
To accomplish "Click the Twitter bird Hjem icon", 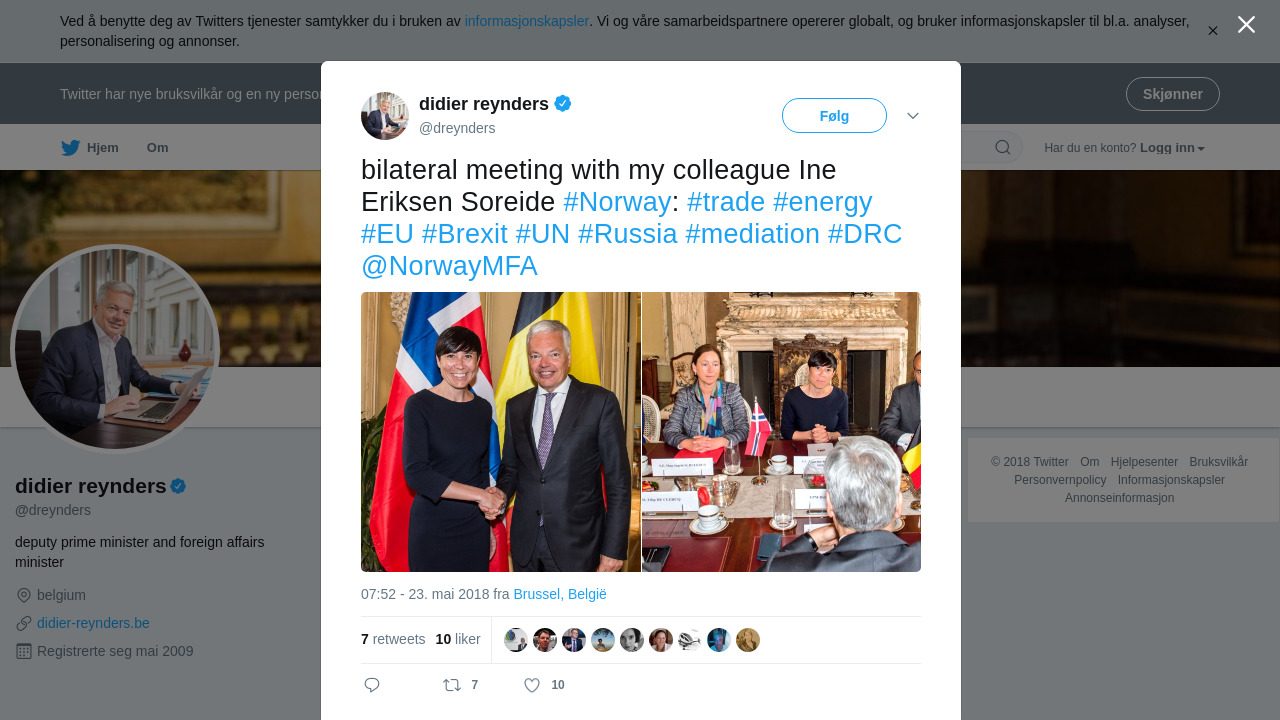I will tap(70, 148).
